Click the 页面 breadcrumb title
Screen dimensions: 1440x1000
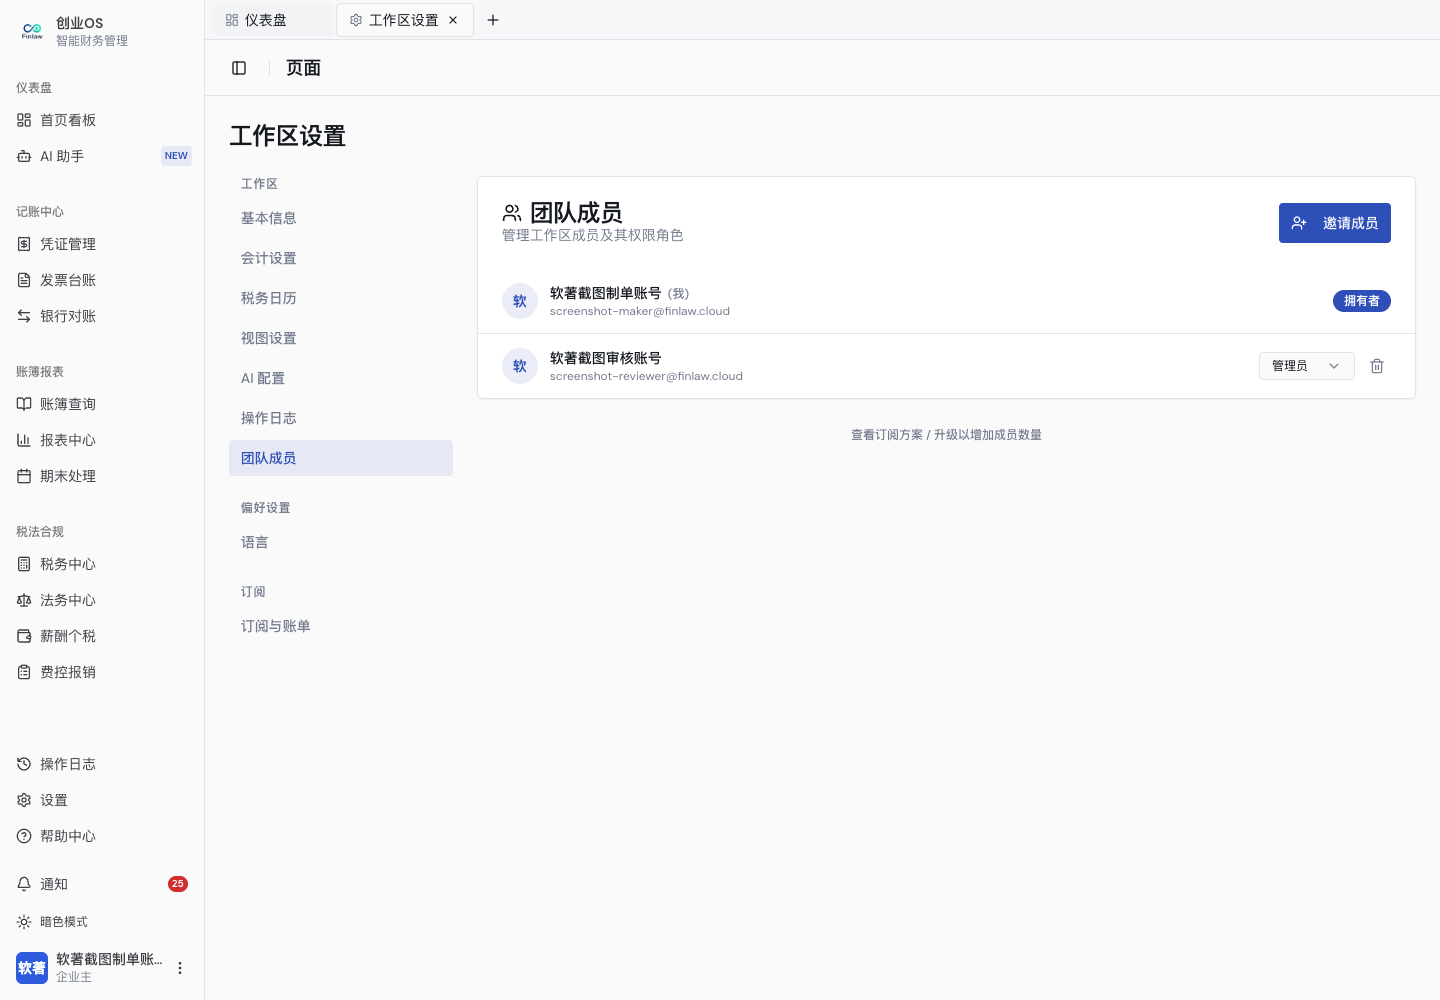point(303,68)
